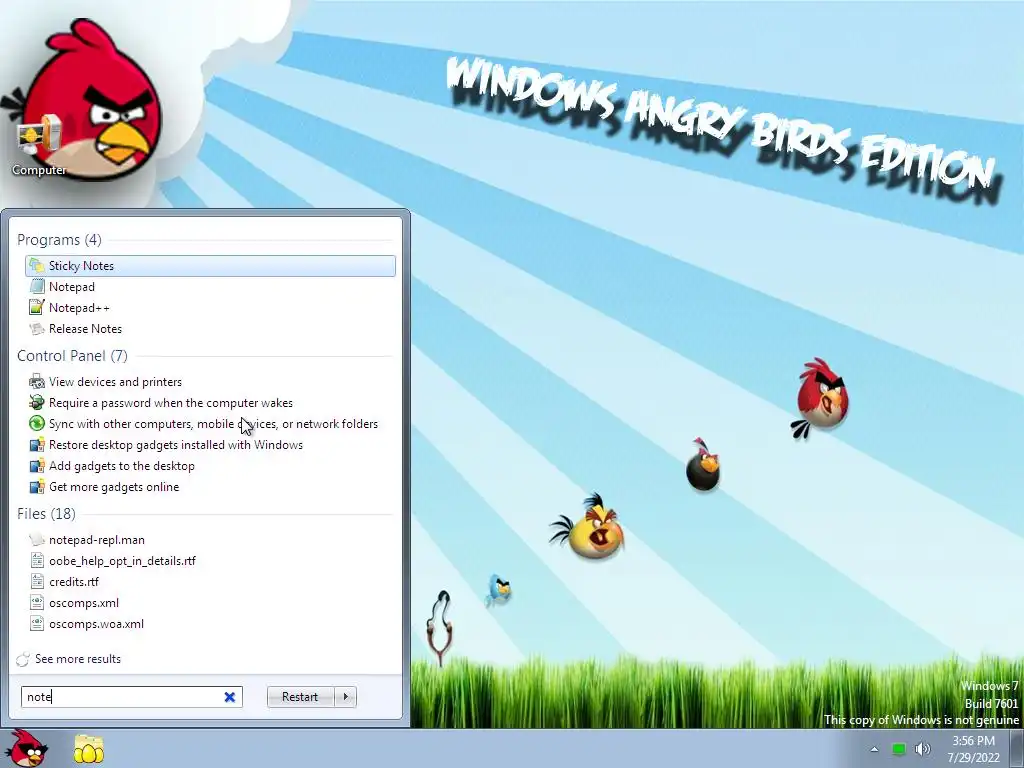Open Sync with other computers icon
The image size is (1024, 768).
tap(37, 424)
